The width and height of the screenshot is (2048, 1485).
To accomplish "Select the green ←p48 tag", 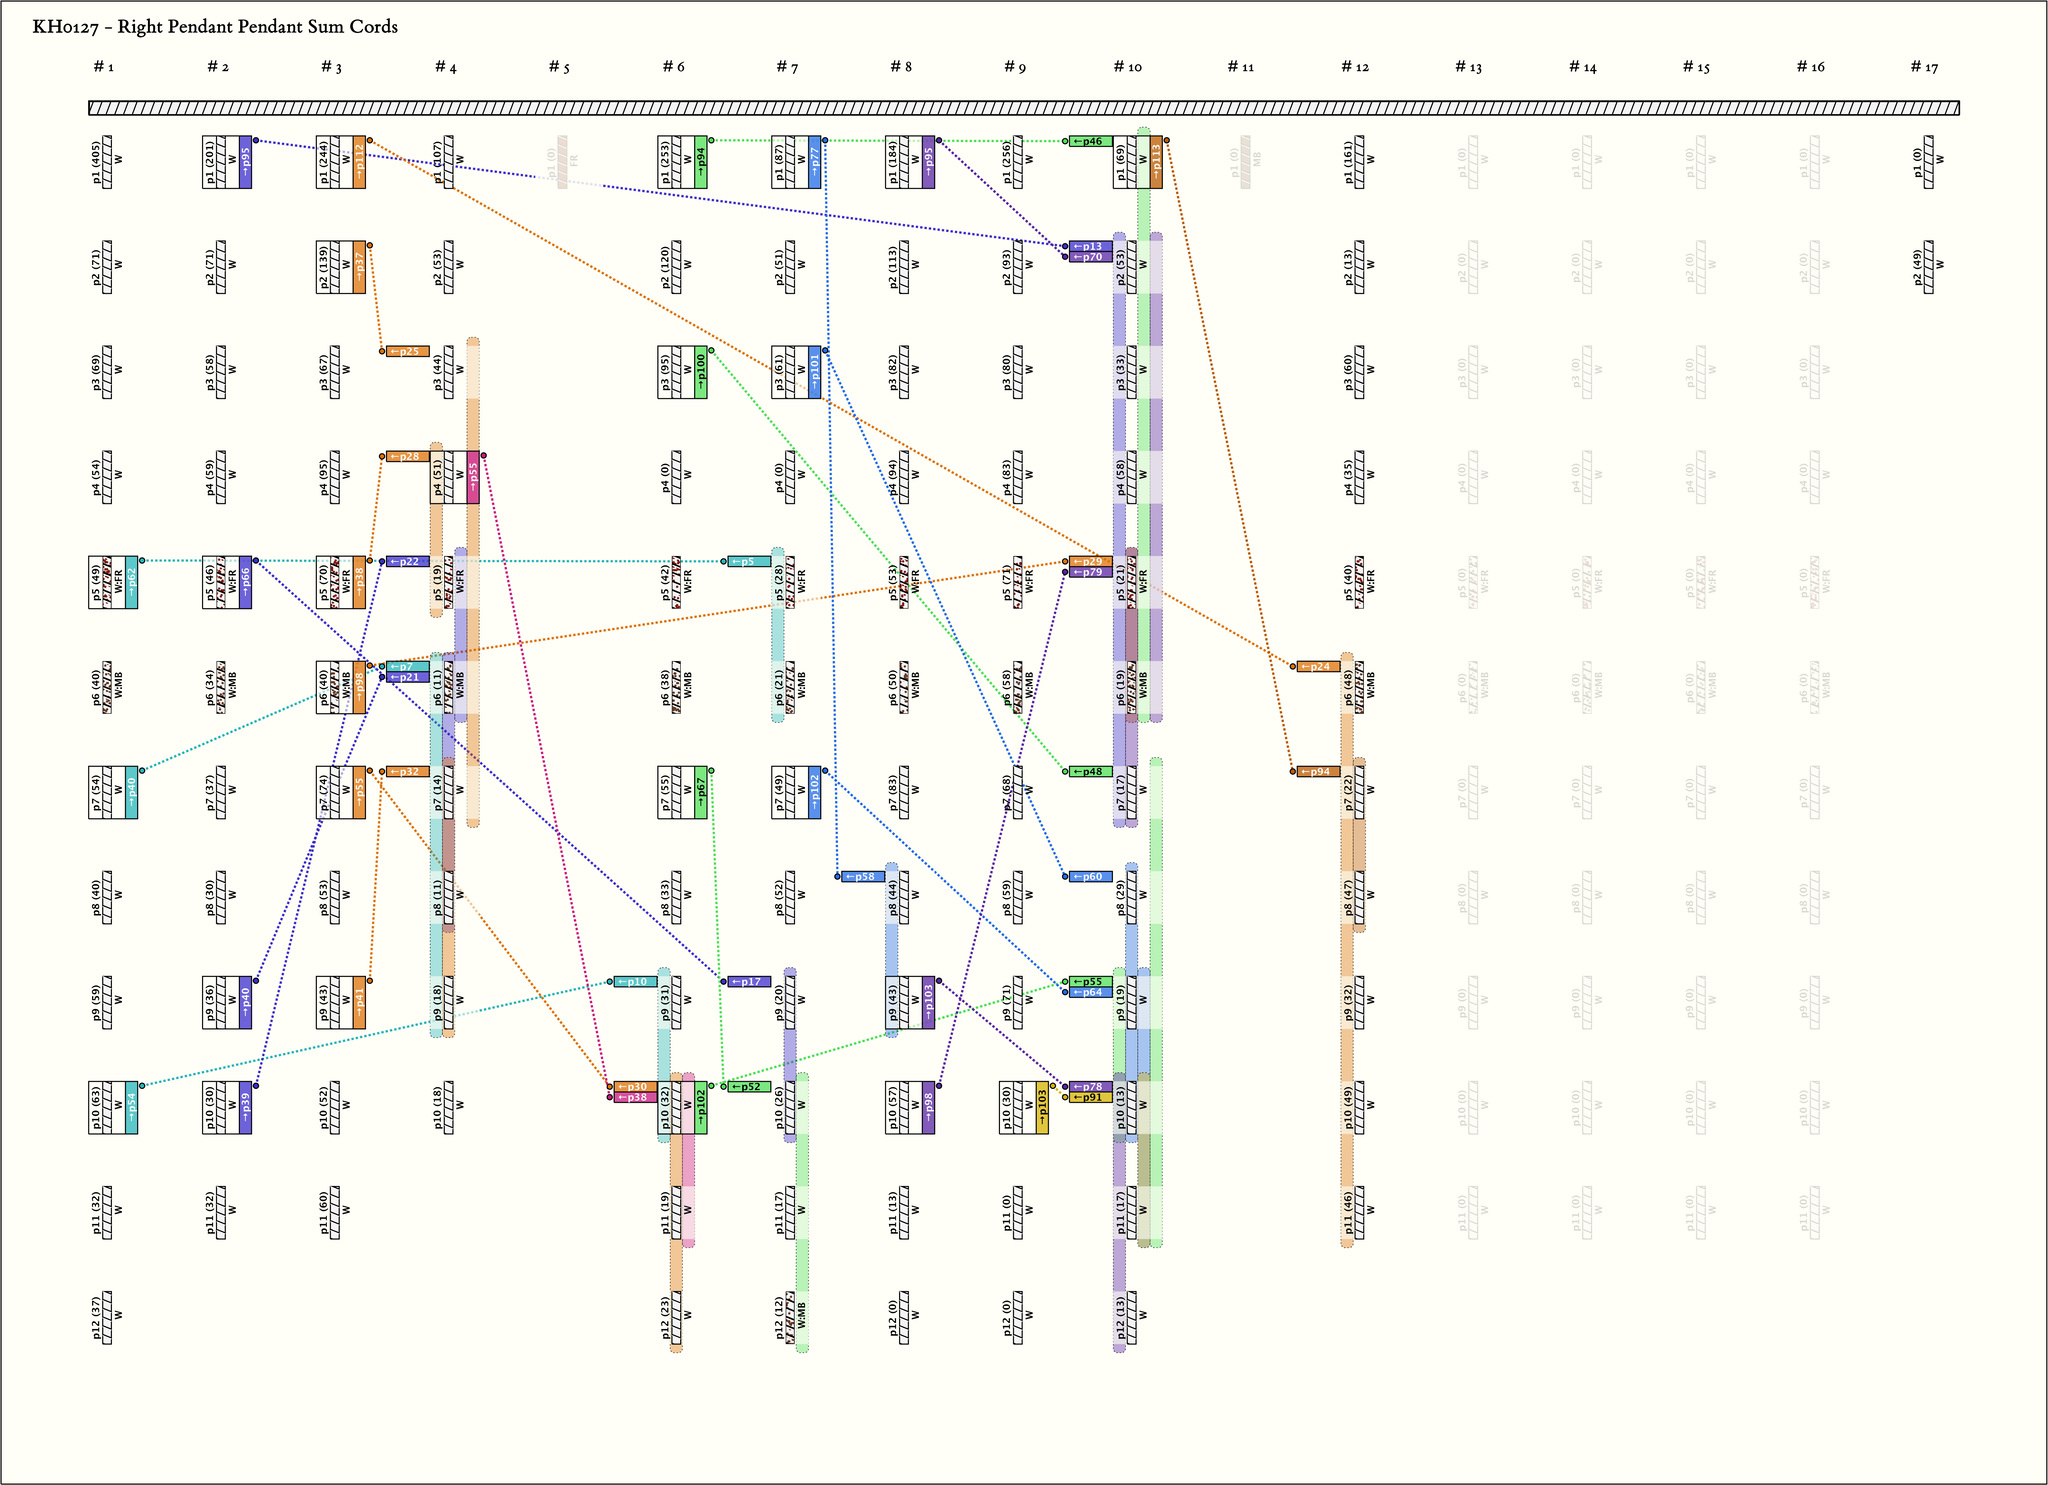I will [1090, 771].
